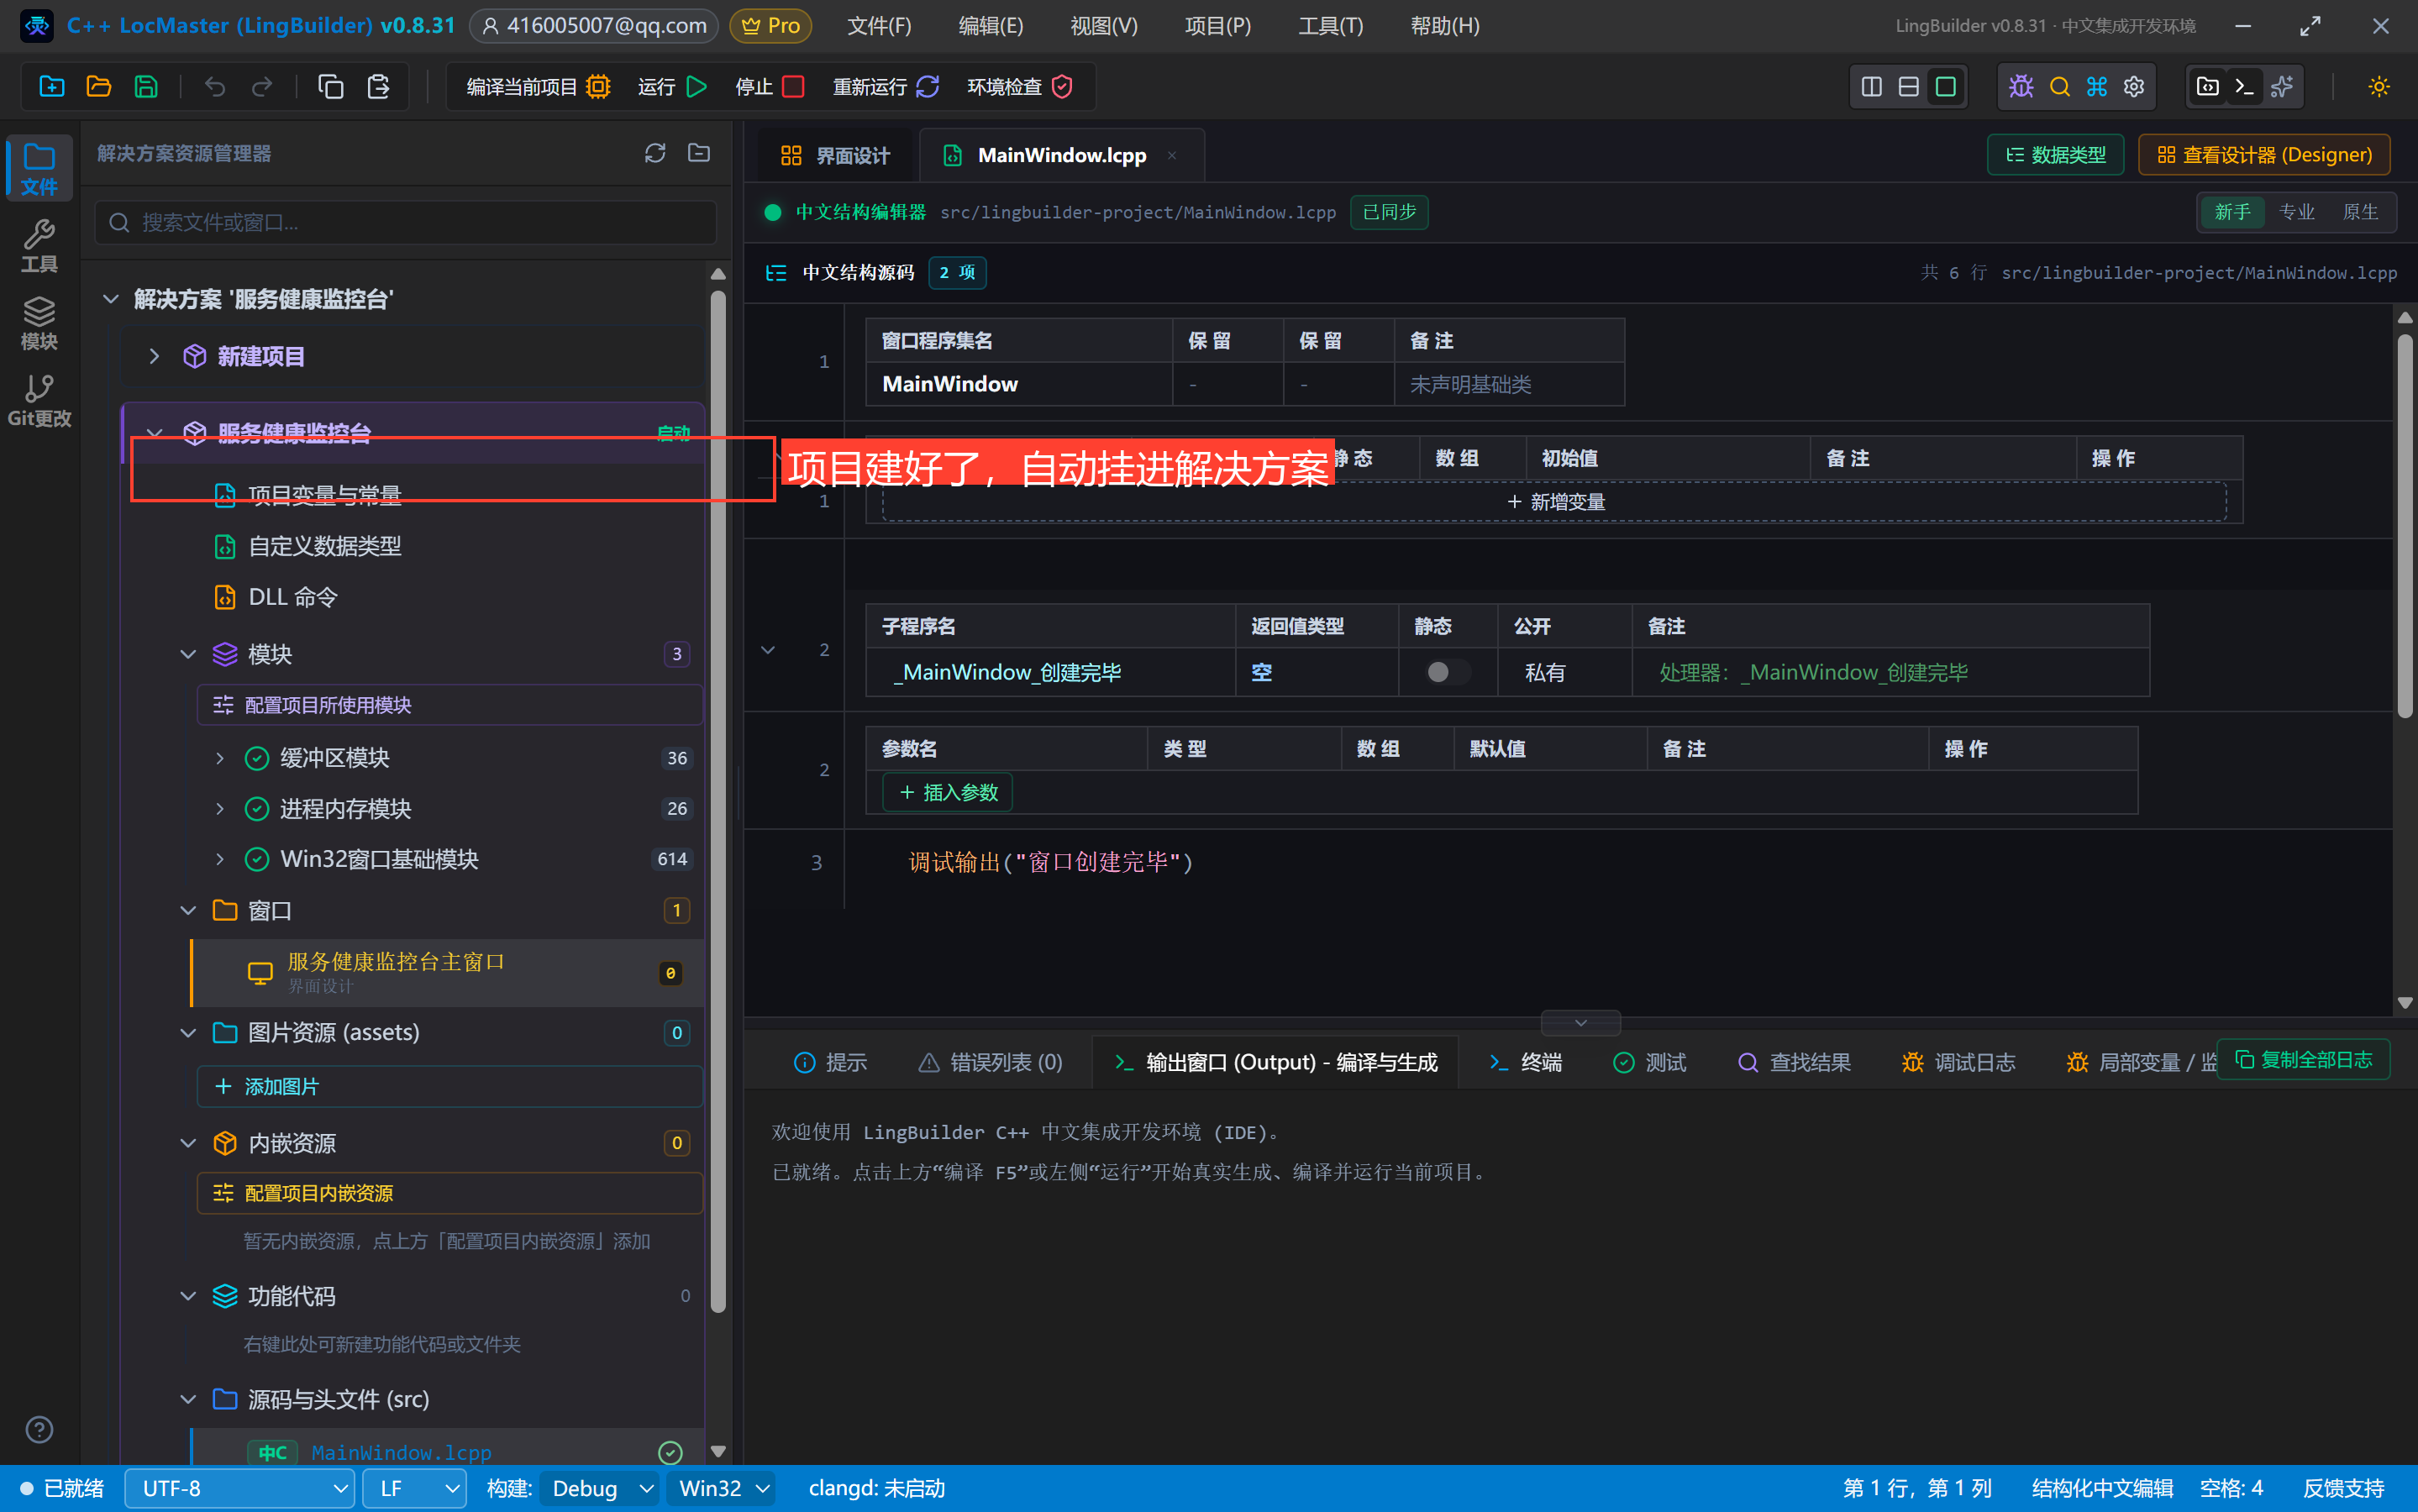
Task: Open the 工具(T) menu
Action: (1330, 26)
